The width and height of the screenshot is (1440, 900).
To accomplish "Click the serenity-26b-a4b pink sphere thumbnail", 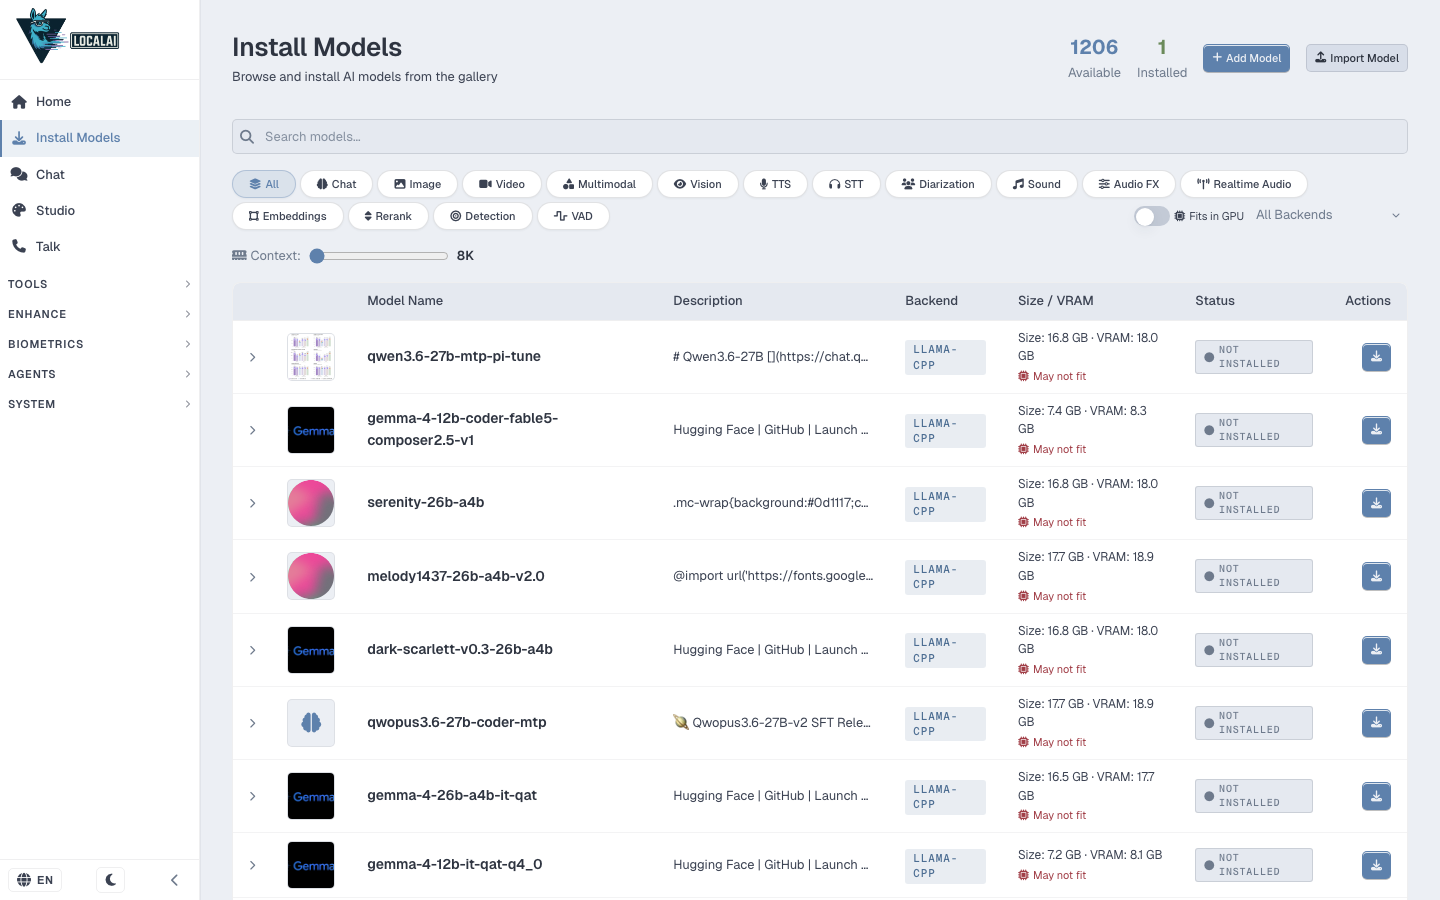I will coord(311,503).
